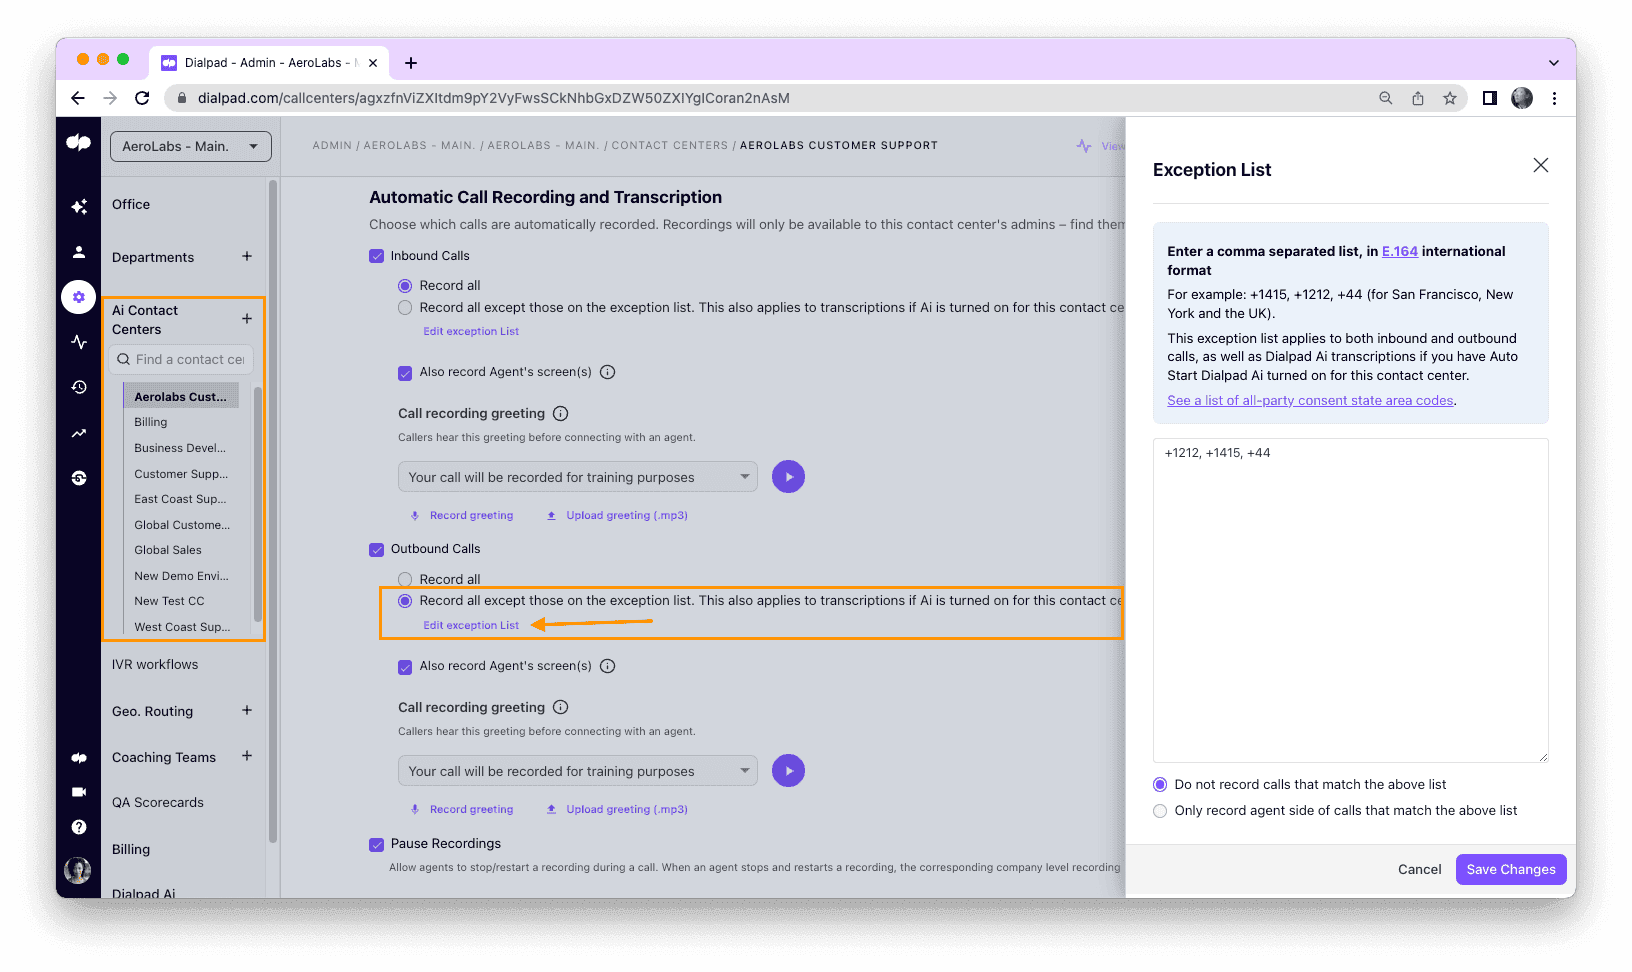Add a new Department with plus icon
1632x972 pixels.
pos(247,256)
